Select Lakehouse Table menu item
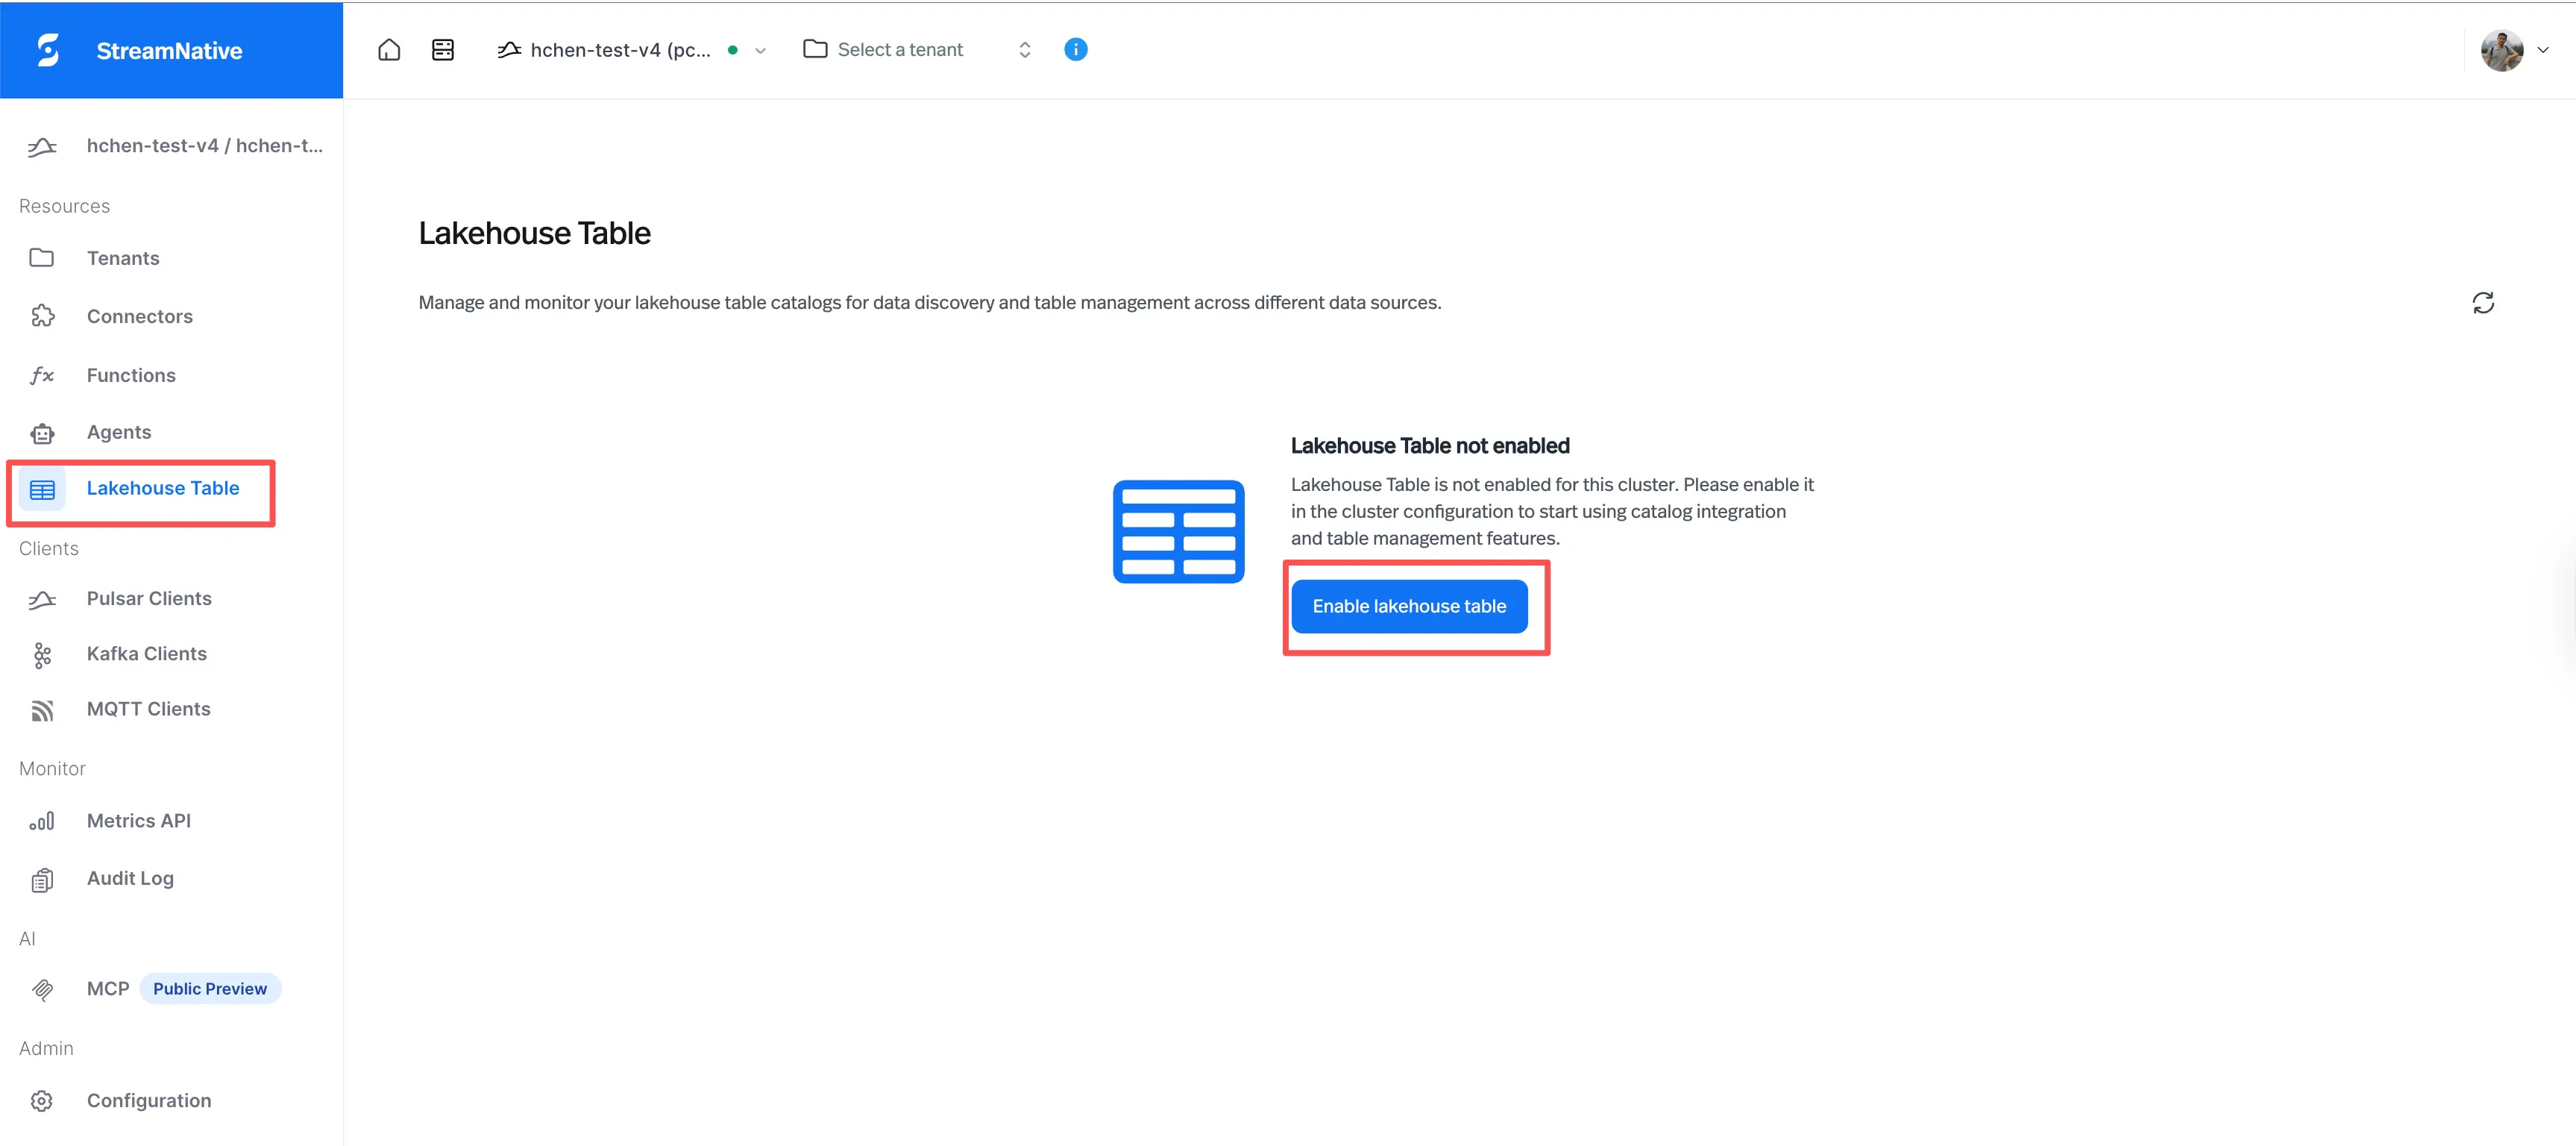Viewport: 2576px width, 1146px height. [163, 488]
